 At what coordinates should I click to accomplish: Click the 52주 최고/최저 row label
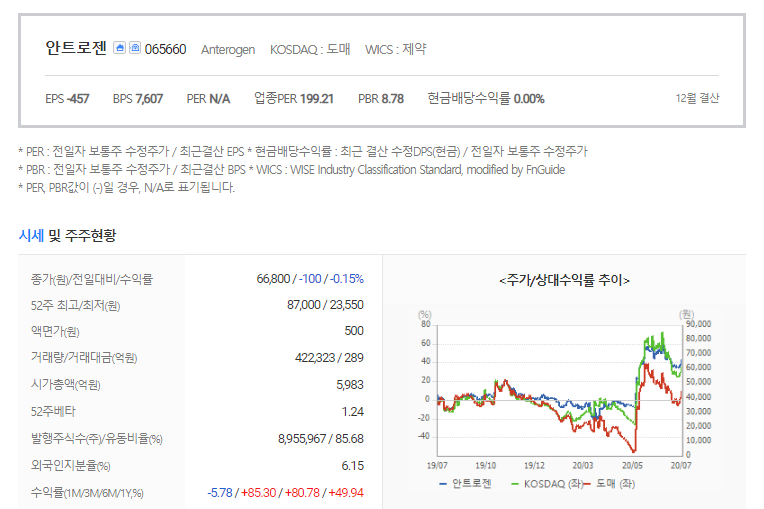(76, 305)
